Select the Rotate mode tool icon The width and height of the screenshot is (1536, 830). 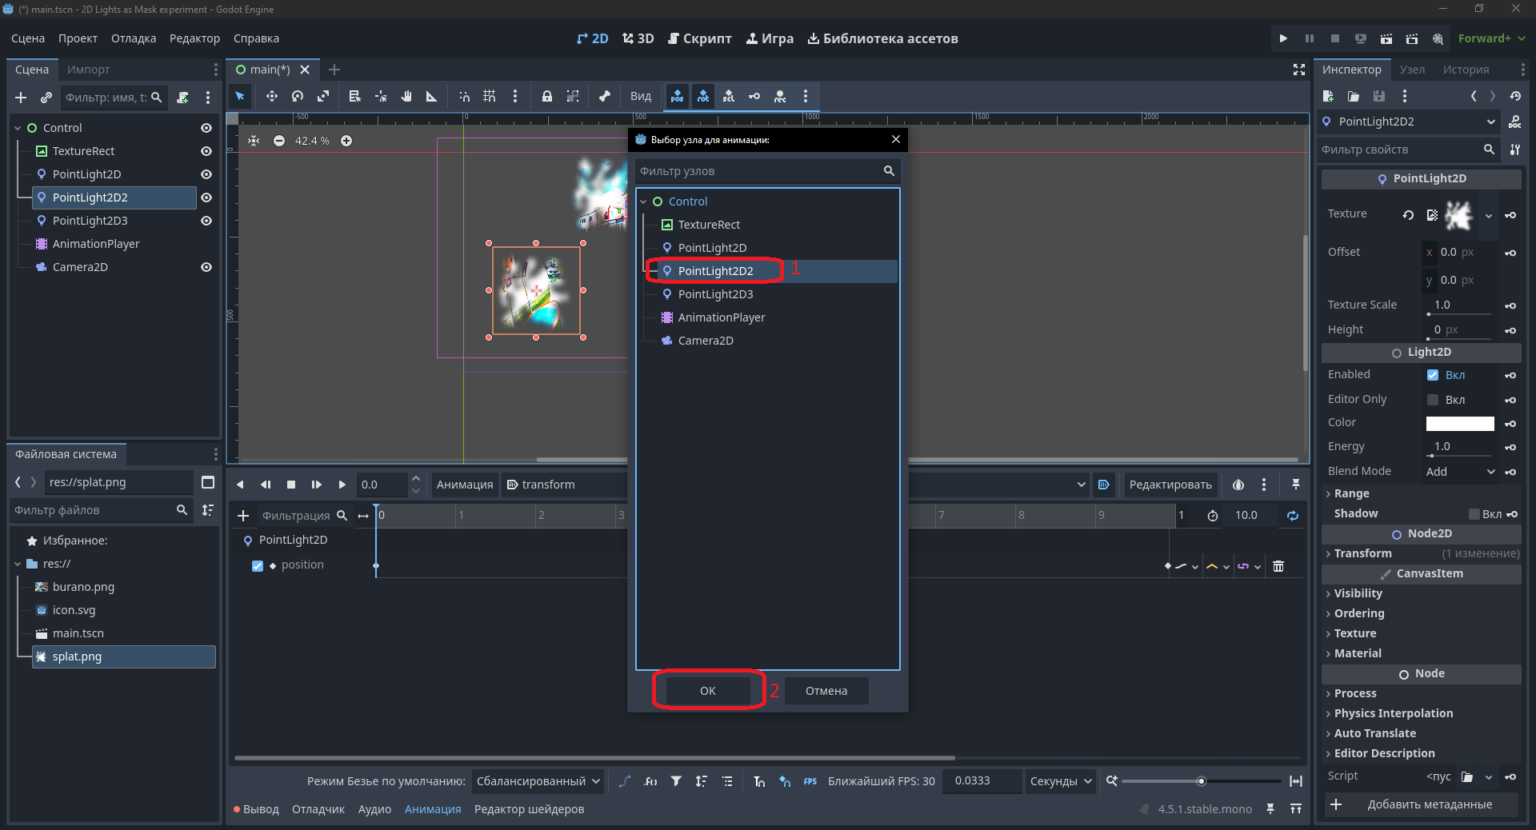click(297, 97)
